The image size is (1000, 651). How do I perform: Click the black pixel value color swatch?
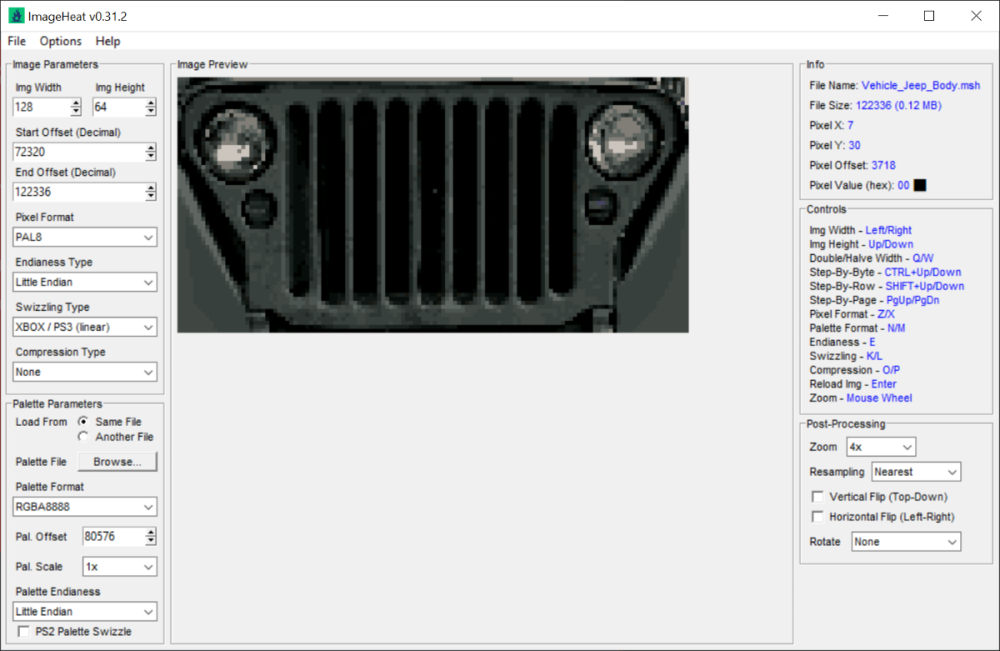[x=920, y=185]
